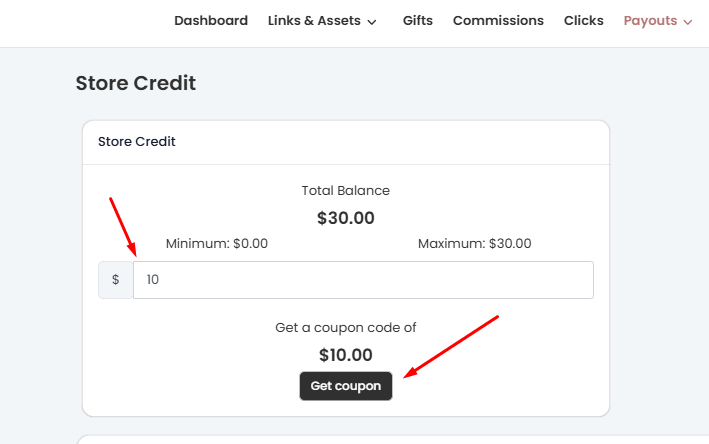Screen dimensions: 709x444
Task: Open the Links & Assets menu
Action: coord(314,21)
